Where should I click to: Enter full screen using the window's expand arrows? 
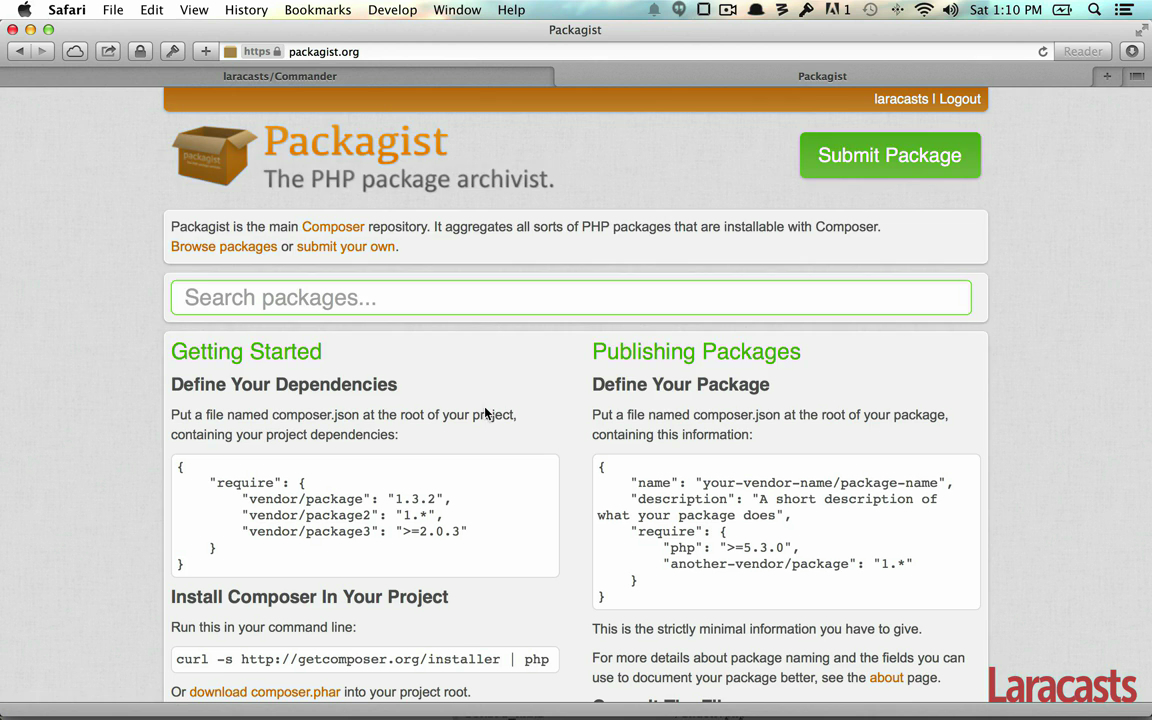point(1141,29)
